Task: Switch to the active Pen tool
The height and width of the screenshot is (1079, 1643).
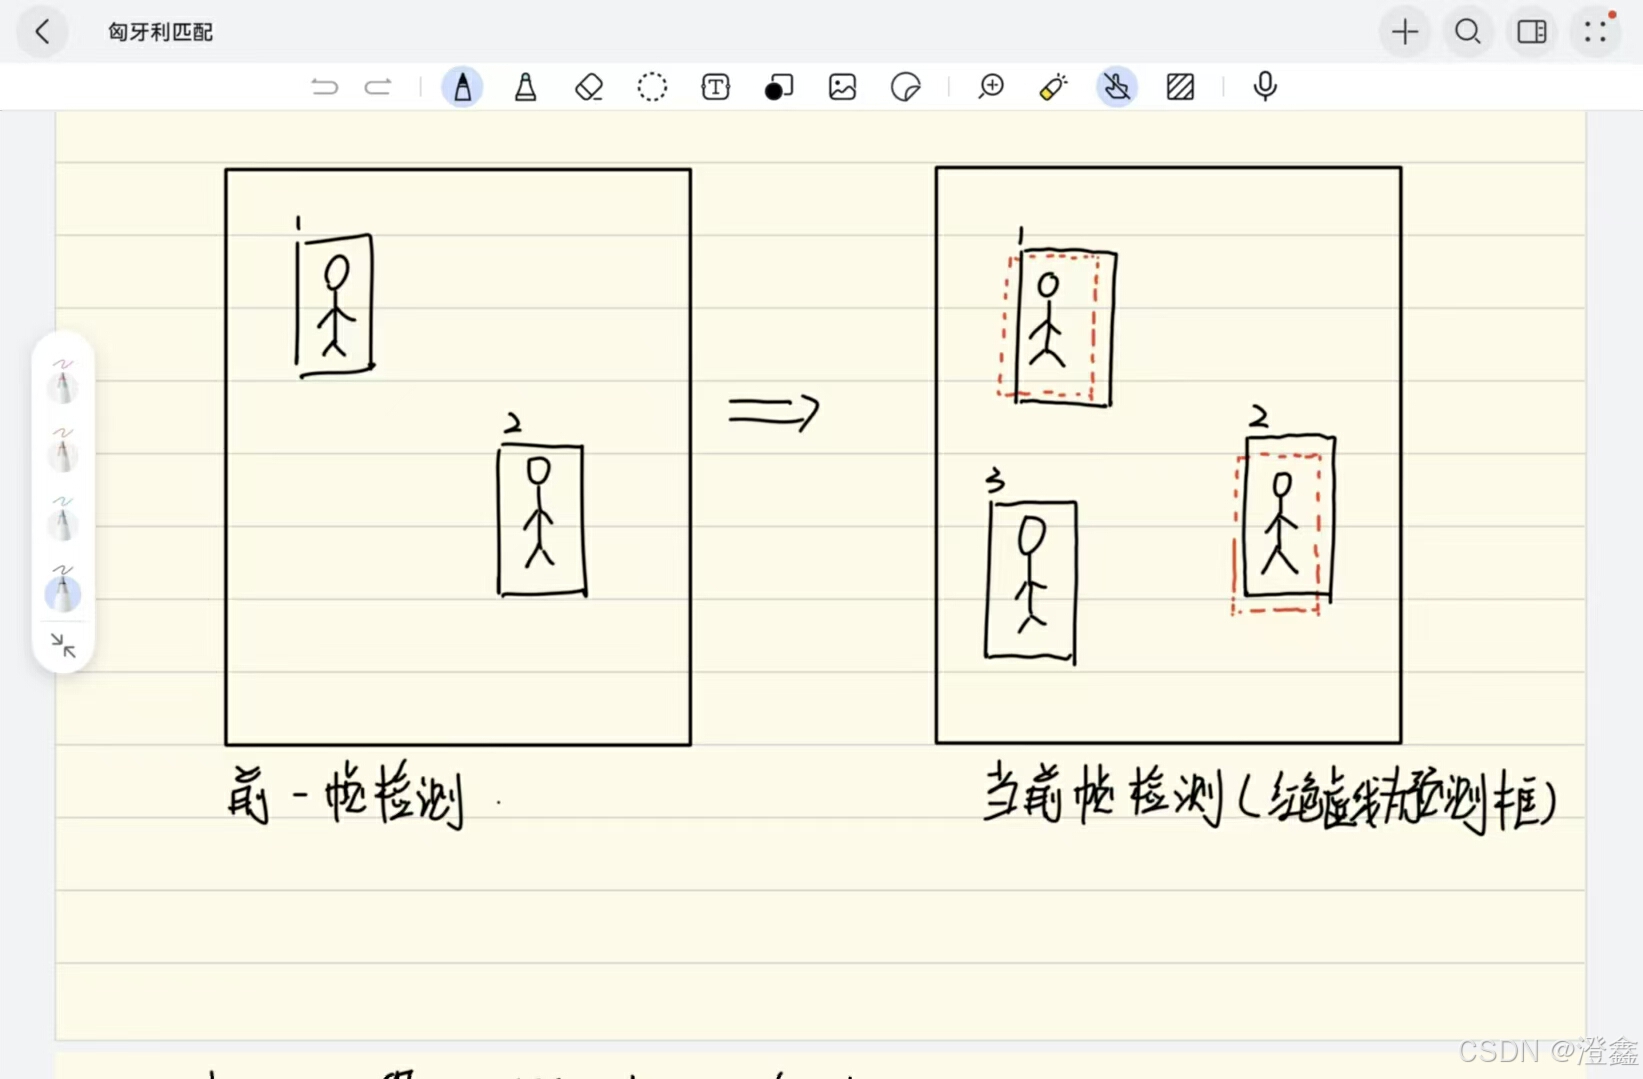Action: 463,87
